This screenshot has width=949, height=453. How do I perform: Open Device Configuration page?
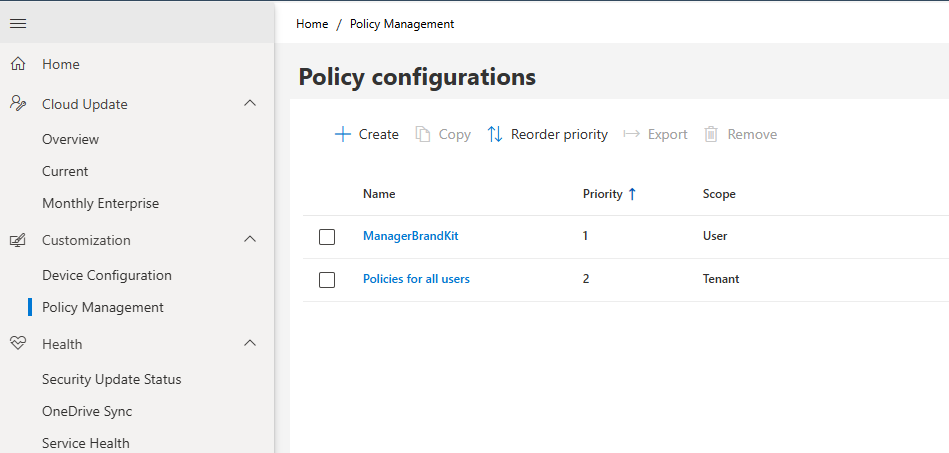[107, 276]
